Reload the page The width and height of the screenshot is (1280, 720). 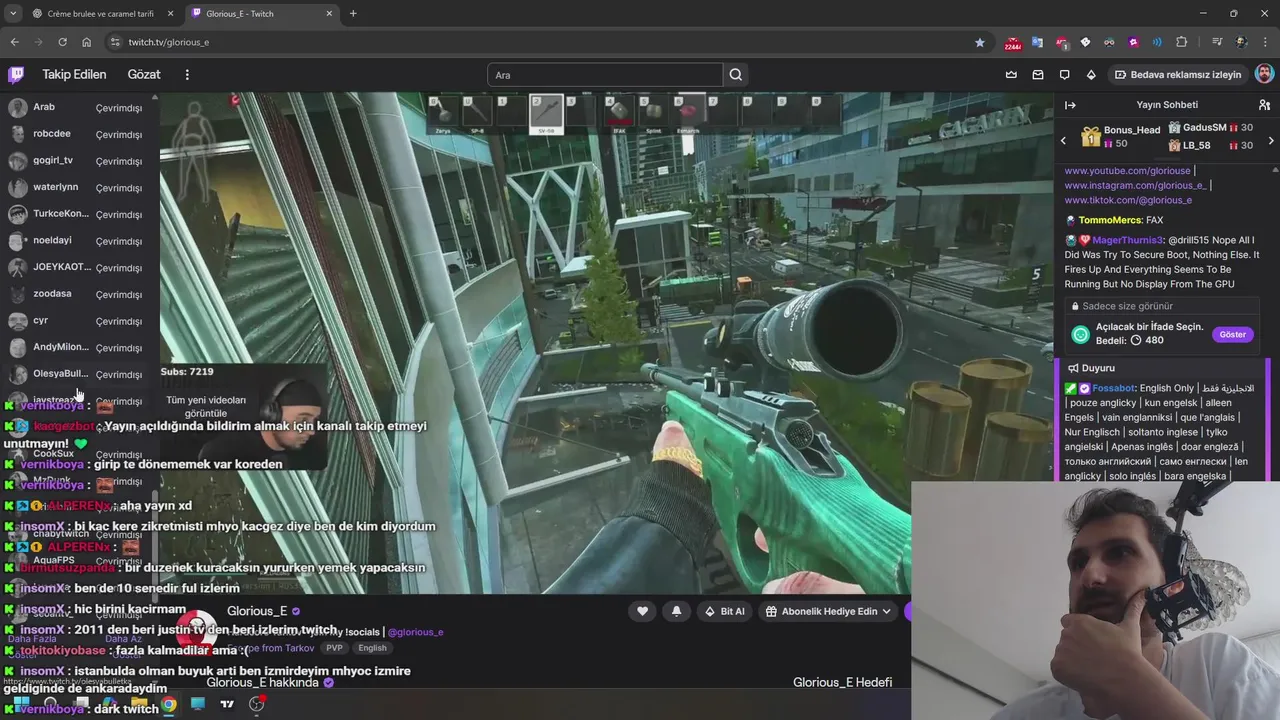(62, 42)
